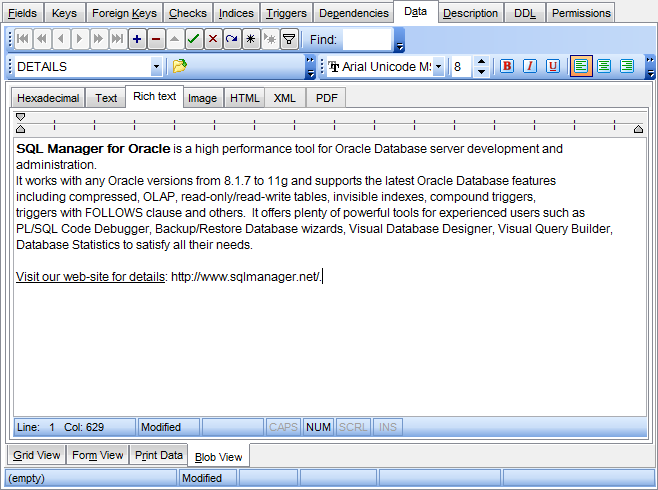This screenshot has width=658, height=490.
Task: Cancel edit with red X icon
Action: pos(213,39)
